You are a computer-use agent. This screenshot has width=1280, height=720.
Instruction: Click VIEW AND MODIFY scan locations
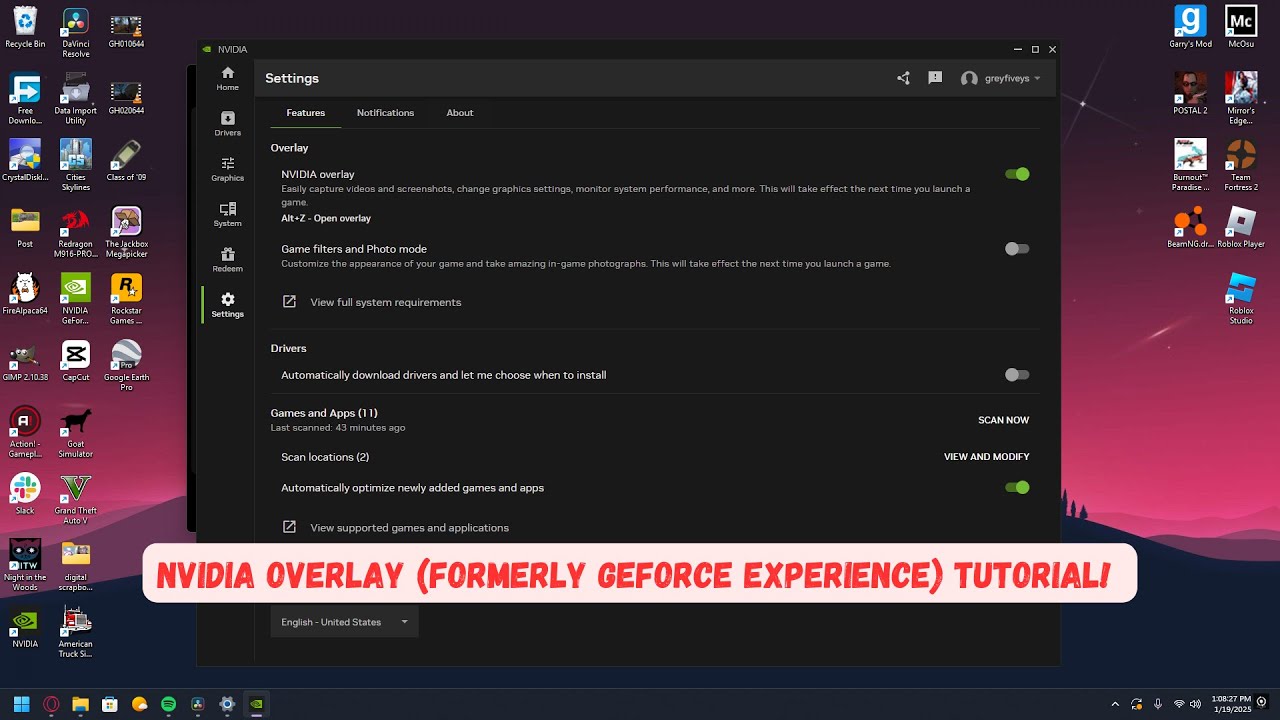point(986,457)
